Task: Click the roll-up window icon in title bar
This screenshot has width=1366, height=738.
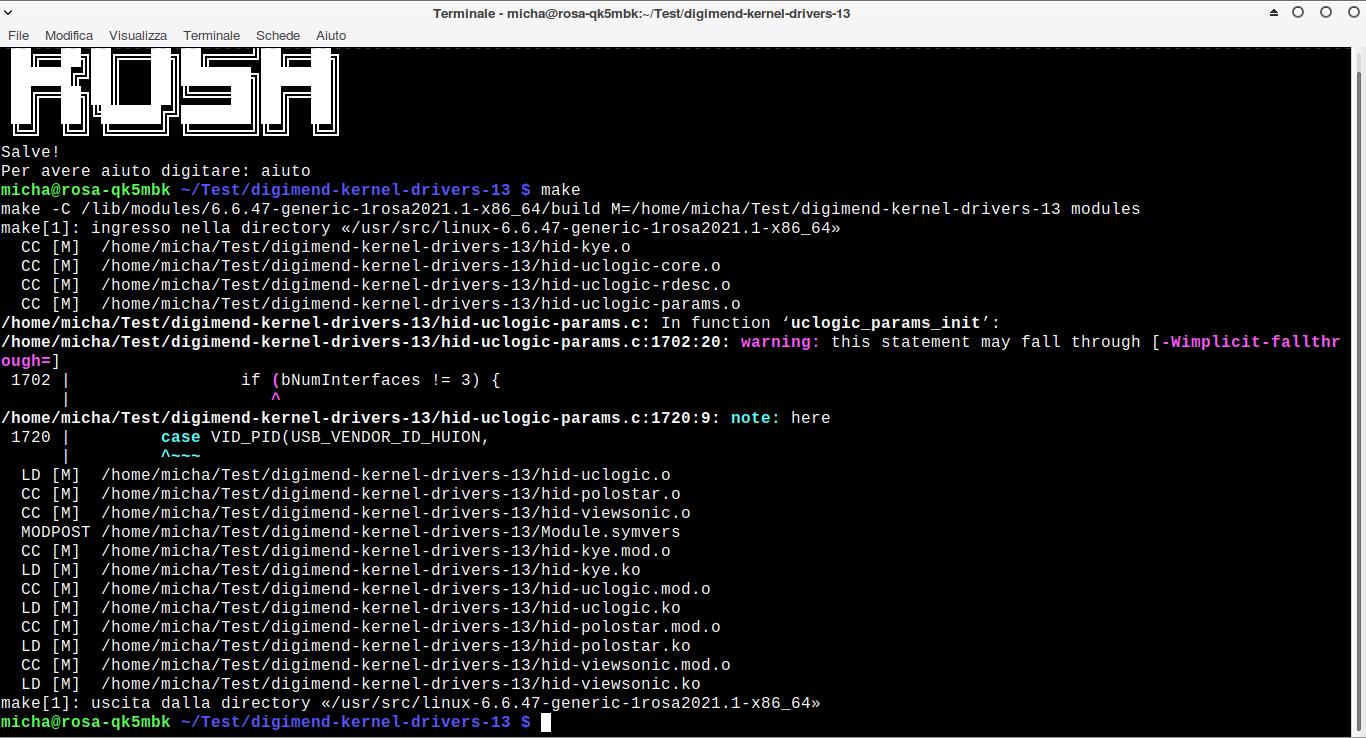Action: (x=1274, y=13)
